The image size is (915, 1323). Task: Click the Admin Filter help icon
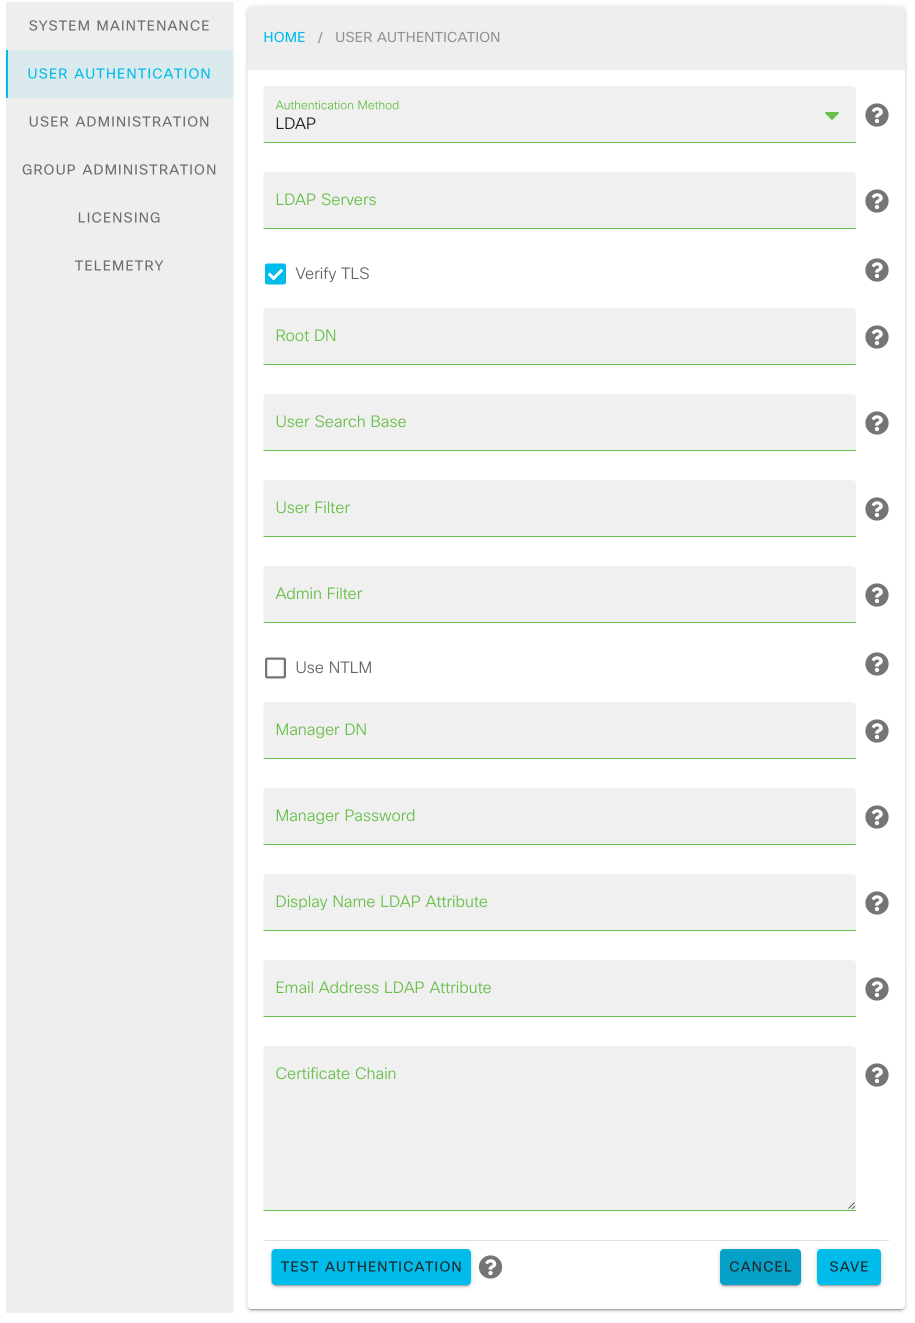click(877, 594)
